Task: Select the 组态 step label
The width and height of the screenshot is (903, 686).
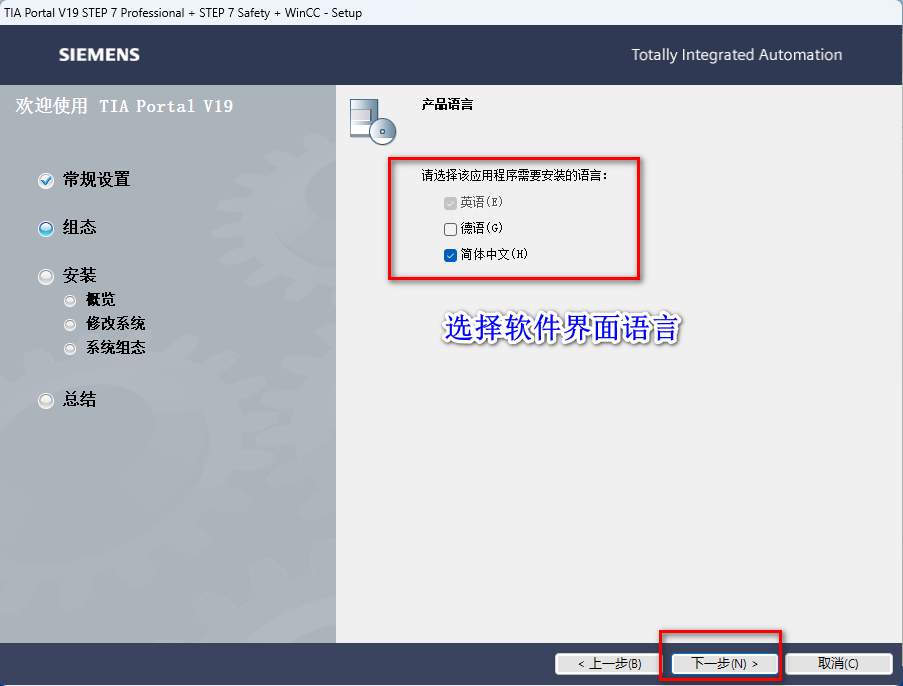Action: tap(79, 228)
